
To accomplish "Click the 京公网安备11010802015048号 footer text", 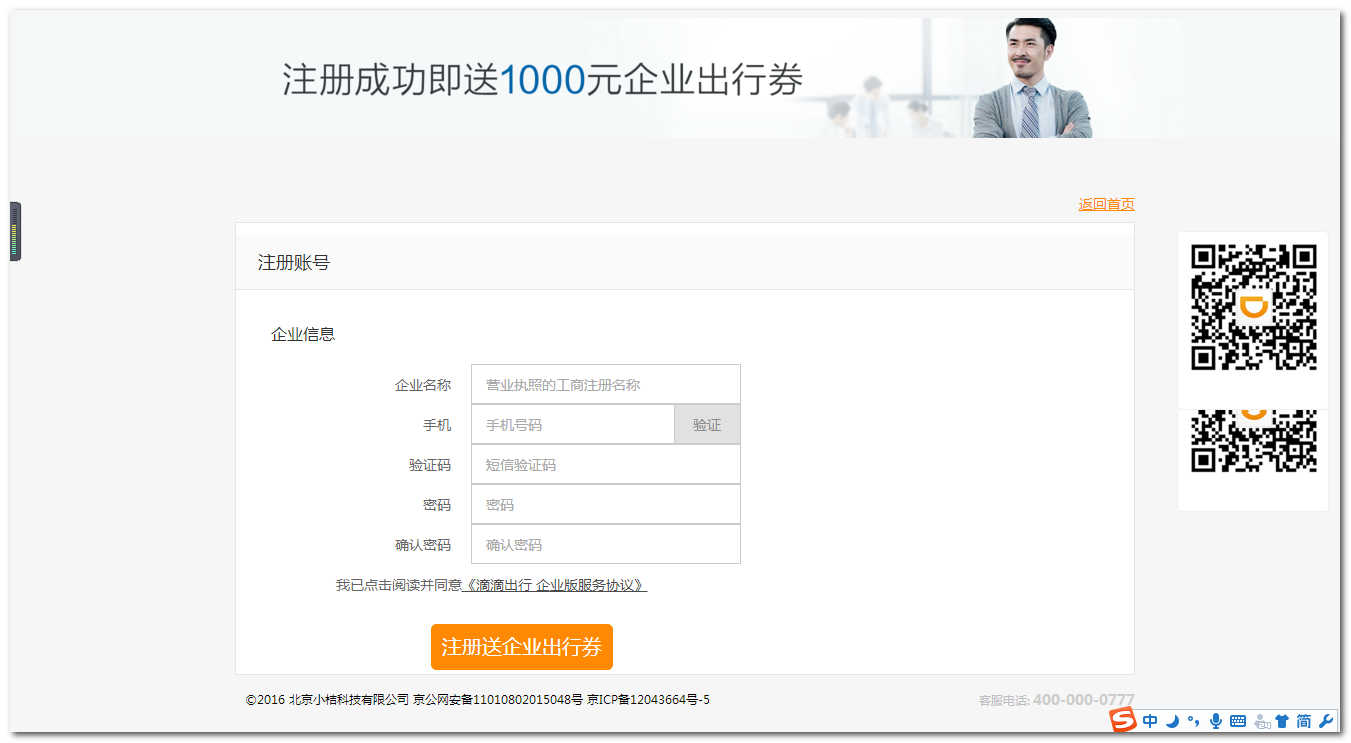I will click(x=498, y=700).
